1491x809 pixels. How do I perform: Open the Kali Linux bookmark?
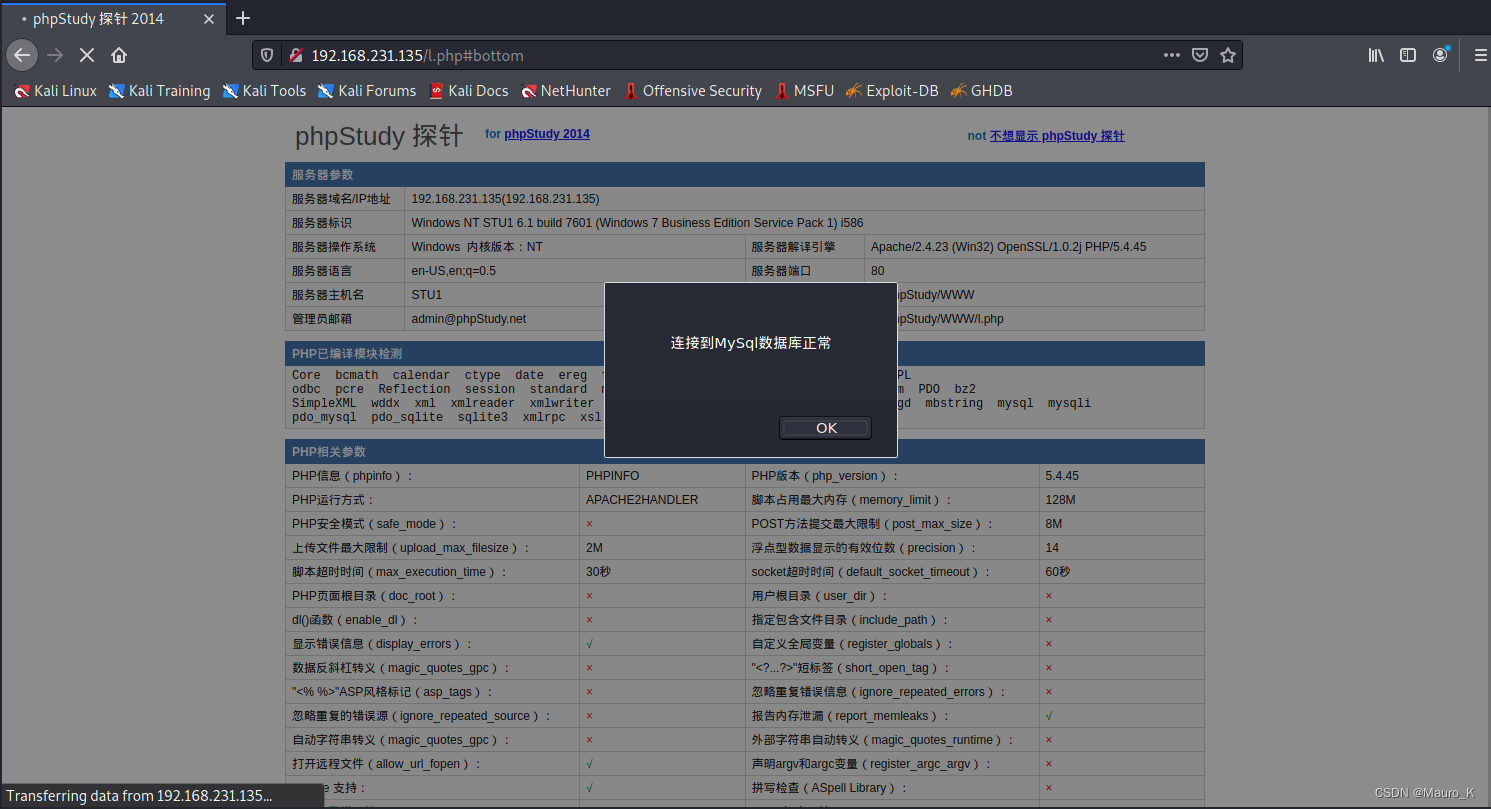[x=56, y=91]
